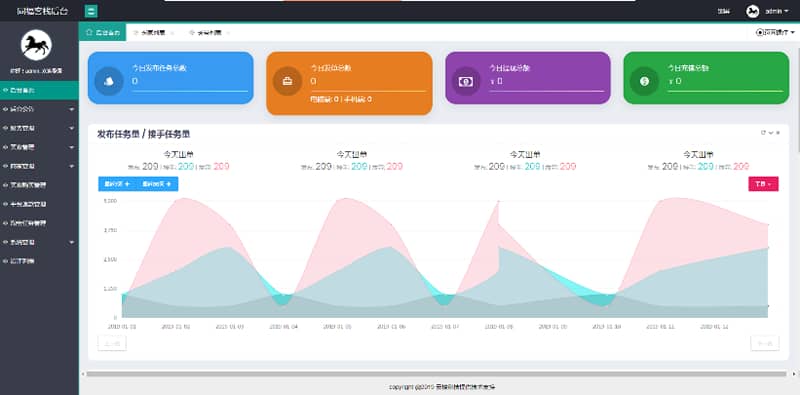This screenshot has height=395, width=800.
Task: Open the horse logo avatar in sidebar
Action: coord(36,45)
